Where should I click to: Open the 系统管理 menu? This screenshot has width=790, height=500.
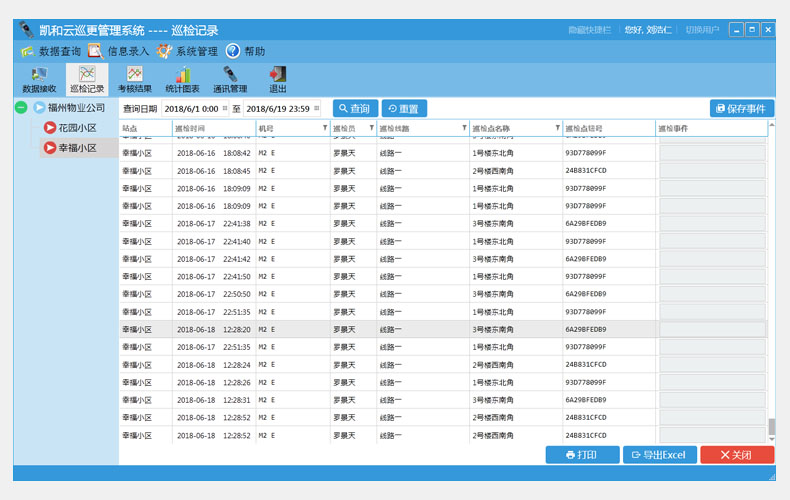pos(187,51)
